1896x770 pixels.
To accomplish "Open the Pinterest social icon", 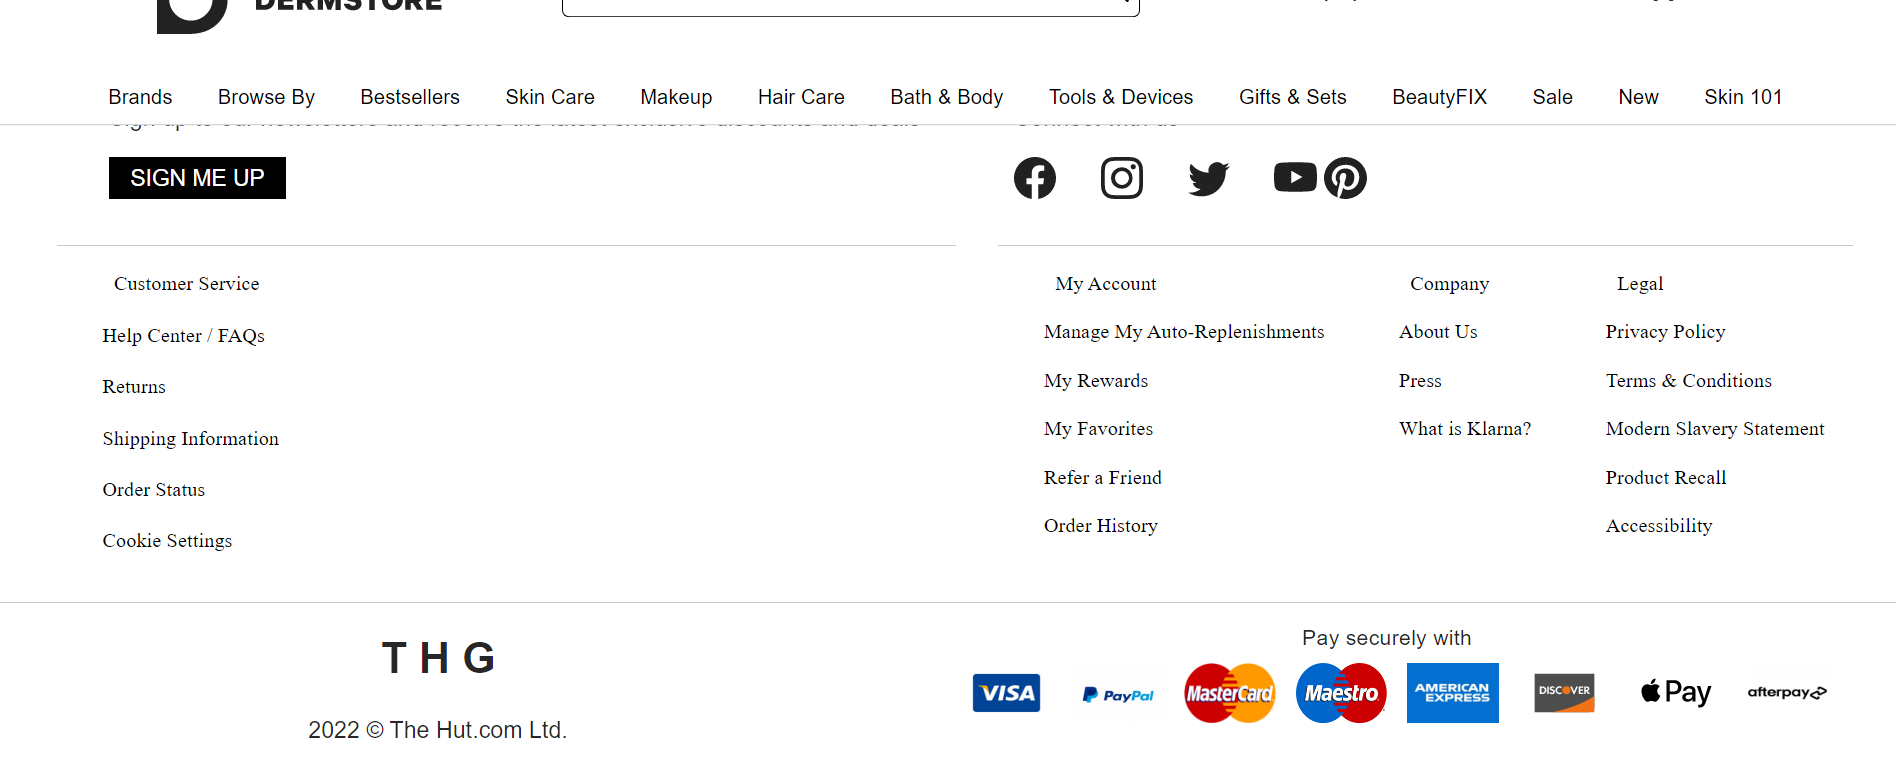I will click(x=1346, y=178).
